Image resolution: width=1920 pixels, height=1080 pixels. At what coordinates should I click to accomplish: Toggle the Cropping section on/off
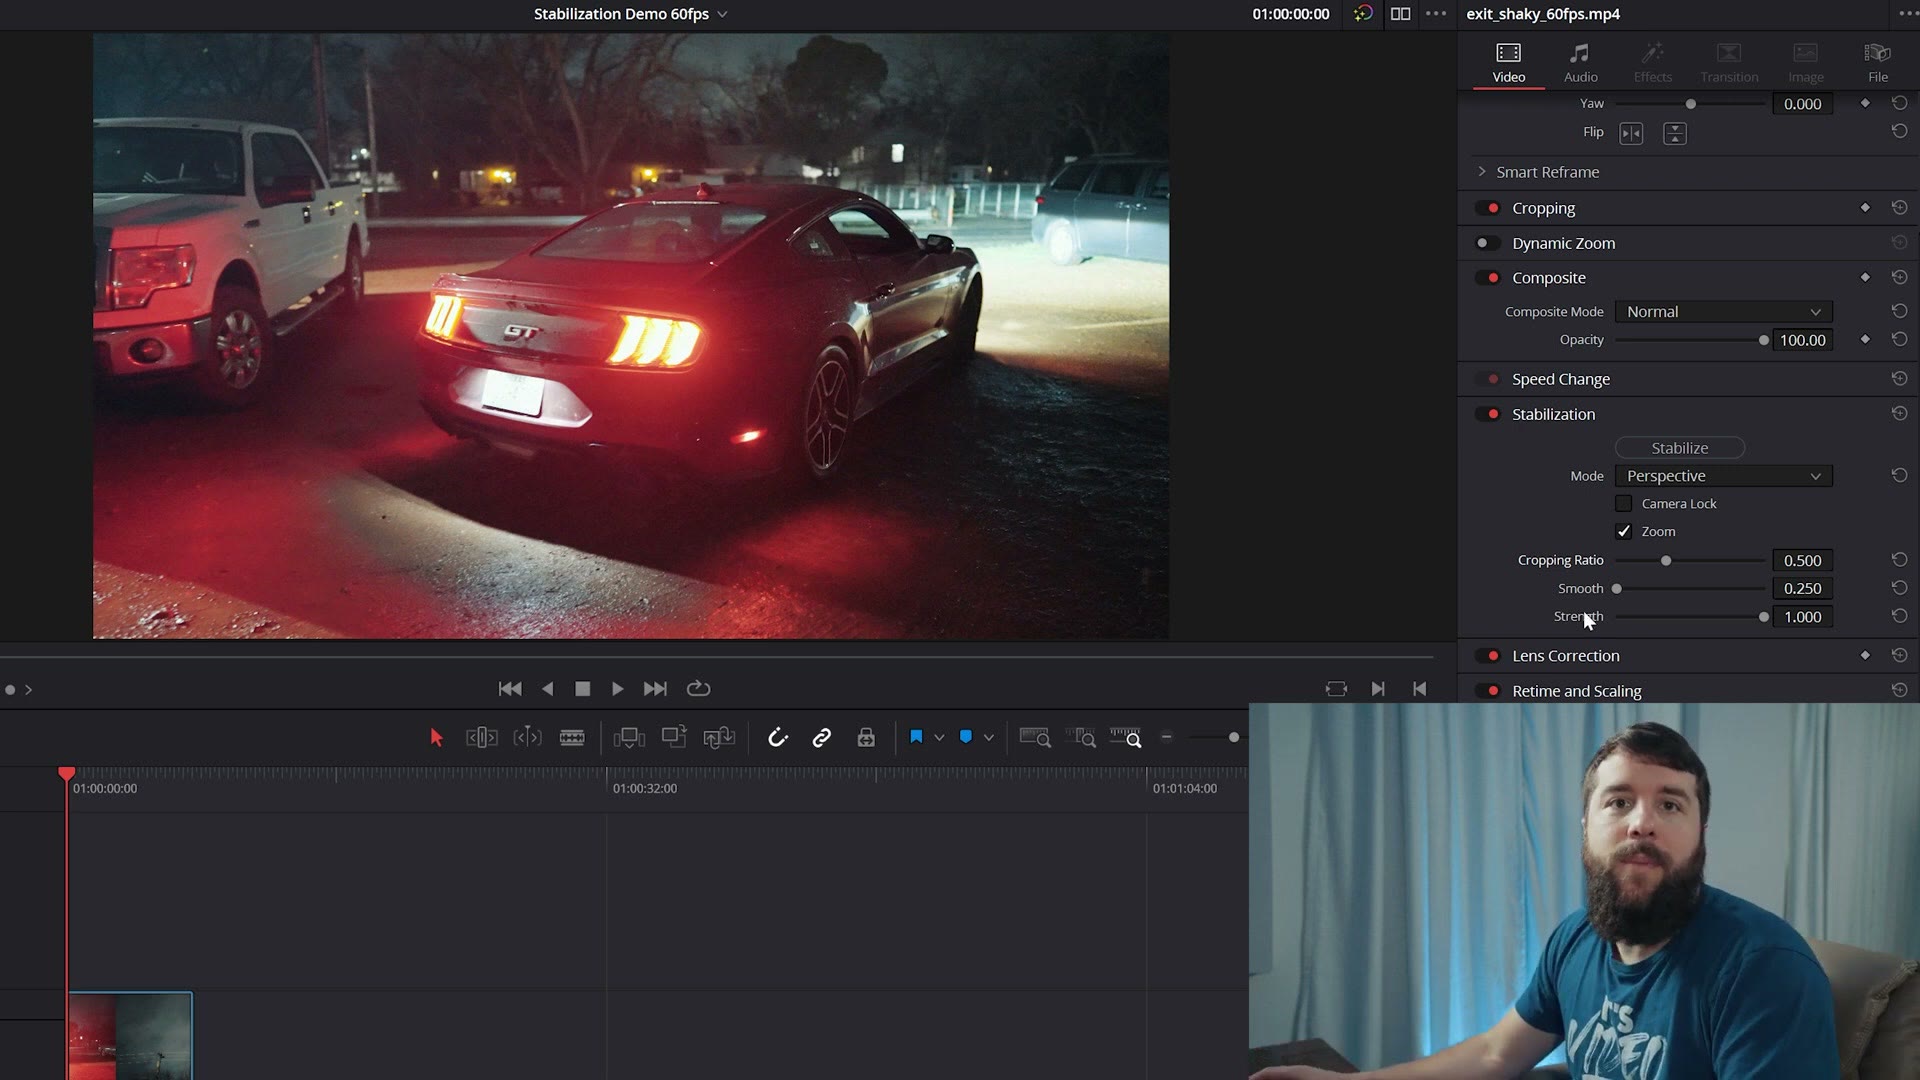(x=1488, y=208)
